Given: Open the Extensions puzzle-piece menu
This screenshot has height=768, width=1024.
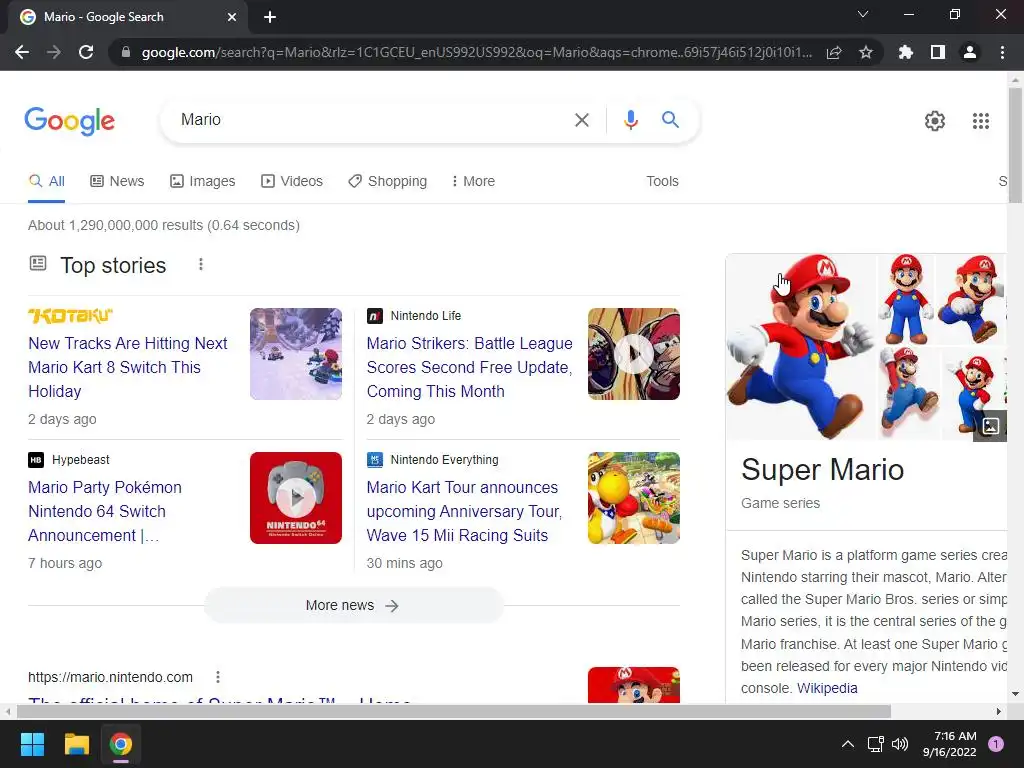Looking at the screenshot, I should [x=906, y=52].
